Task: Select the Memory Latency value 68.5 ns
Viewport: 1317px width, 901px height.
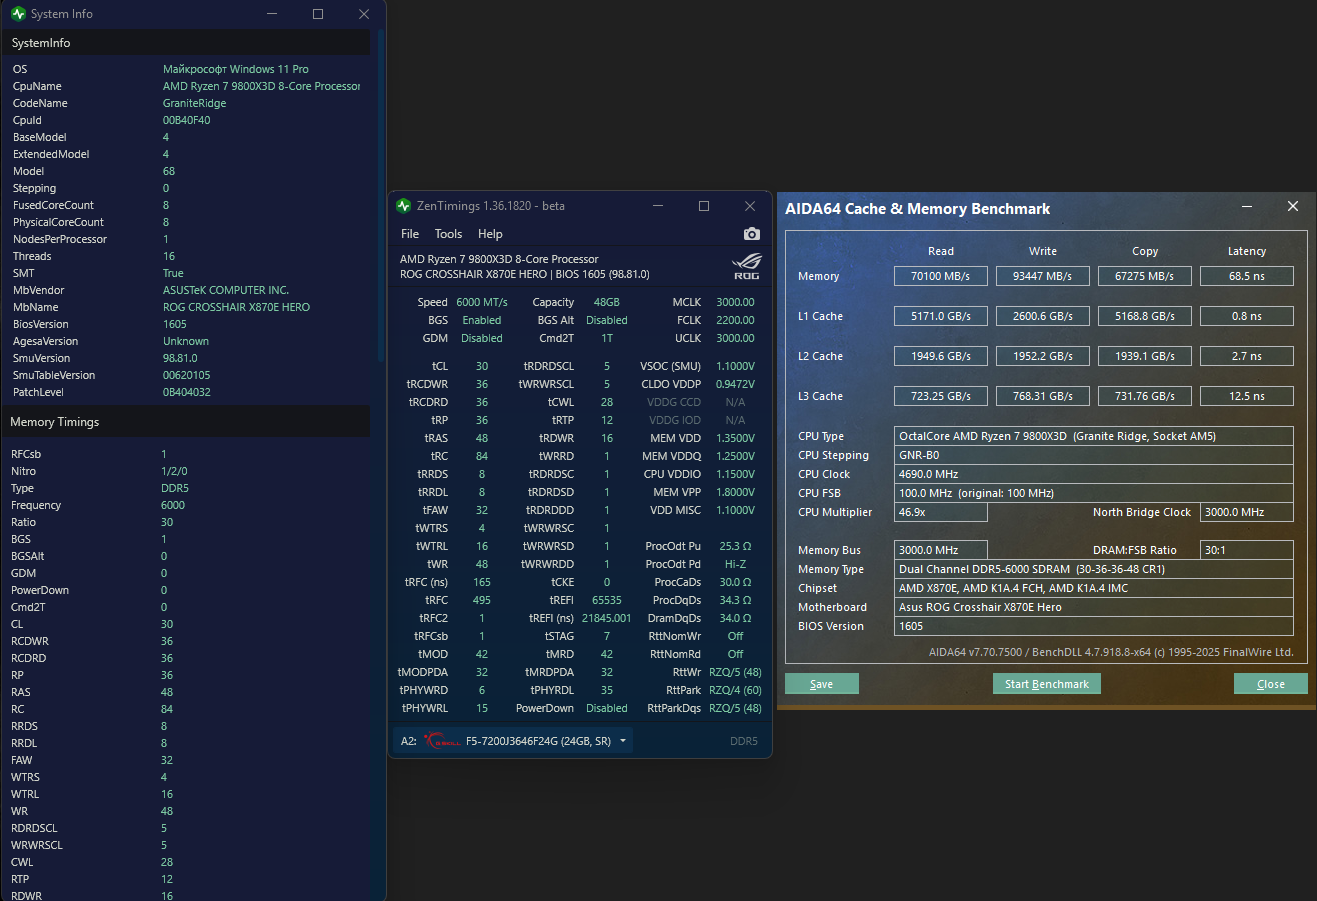Action: click(x=1247, y=276)
